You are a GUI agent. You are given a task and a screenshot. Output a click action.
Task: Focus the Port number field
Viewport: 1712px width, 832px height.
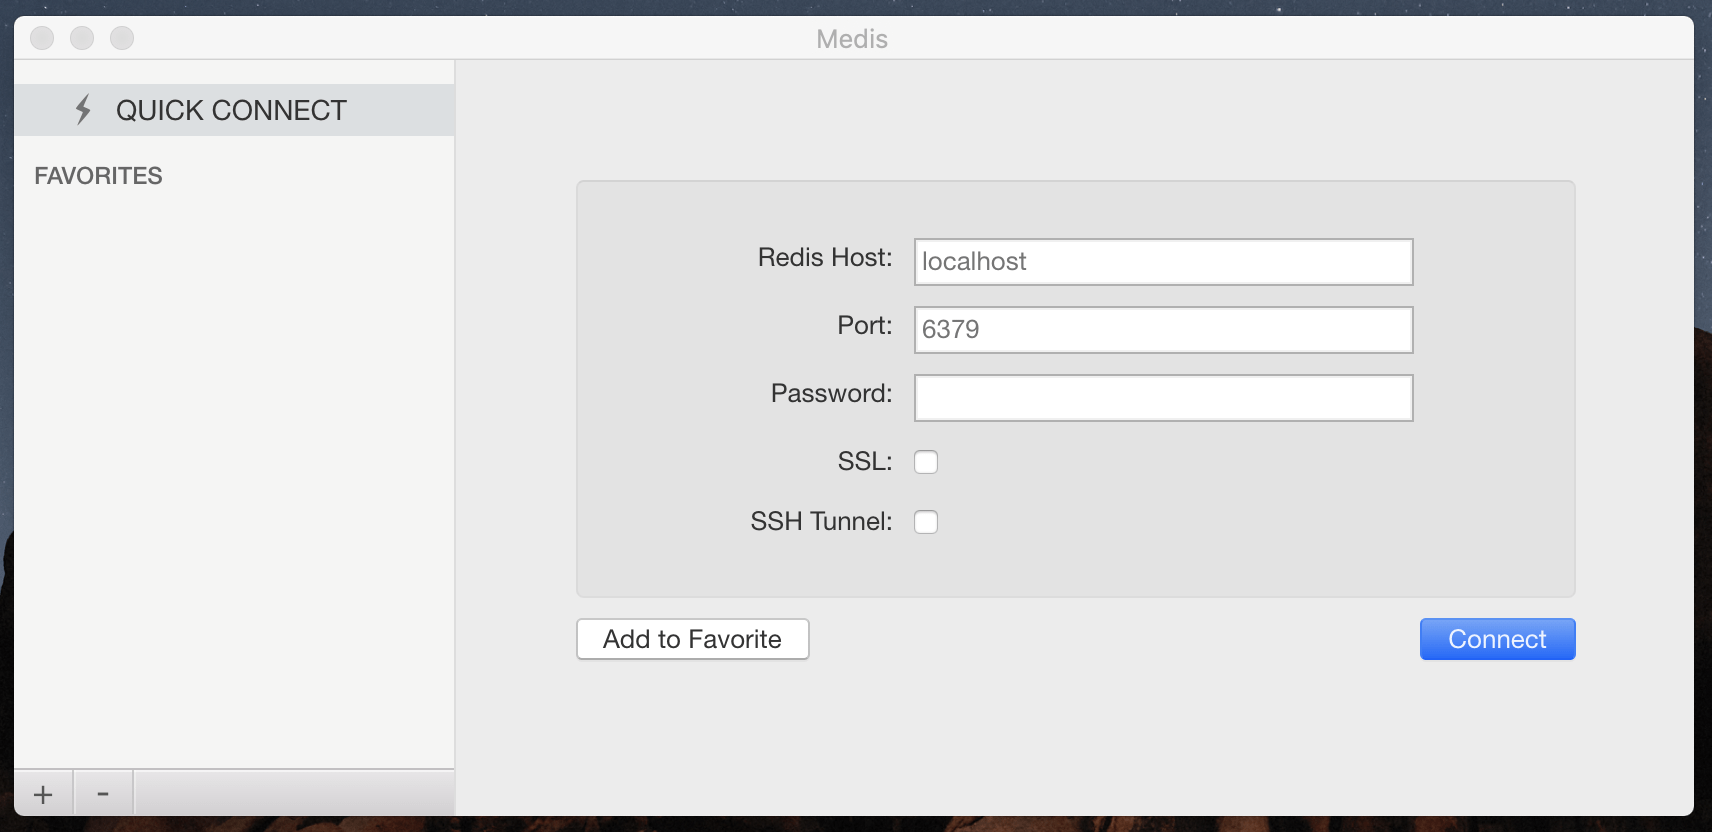(1162, 329)
